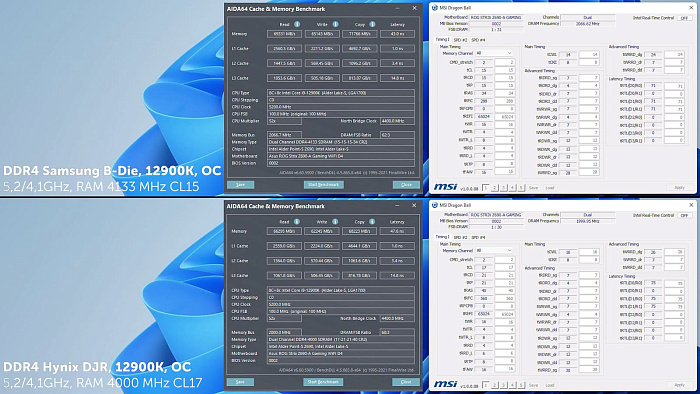The height and width of the screenshot is (394, 700).
Task: Click editable tCL field showing 17
Action: point(504,267)
